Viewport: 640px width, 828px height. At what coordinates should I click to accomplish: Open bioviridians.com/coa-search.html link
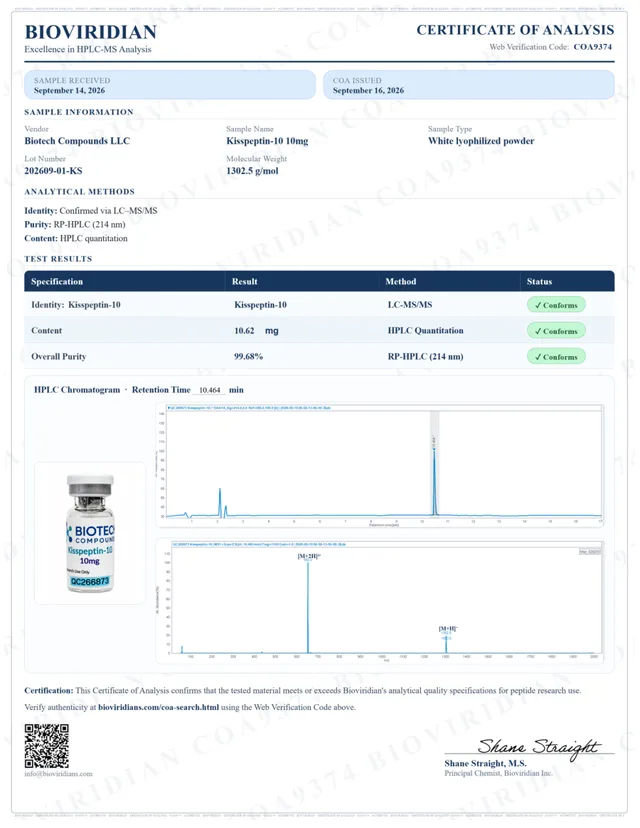[158, 707]
